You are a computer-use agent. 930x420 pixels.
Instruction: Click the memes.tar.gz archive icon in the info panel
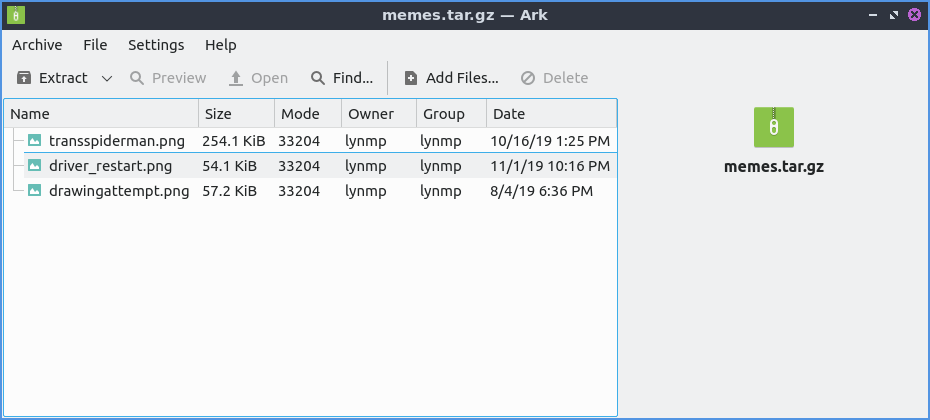(773, 127)
